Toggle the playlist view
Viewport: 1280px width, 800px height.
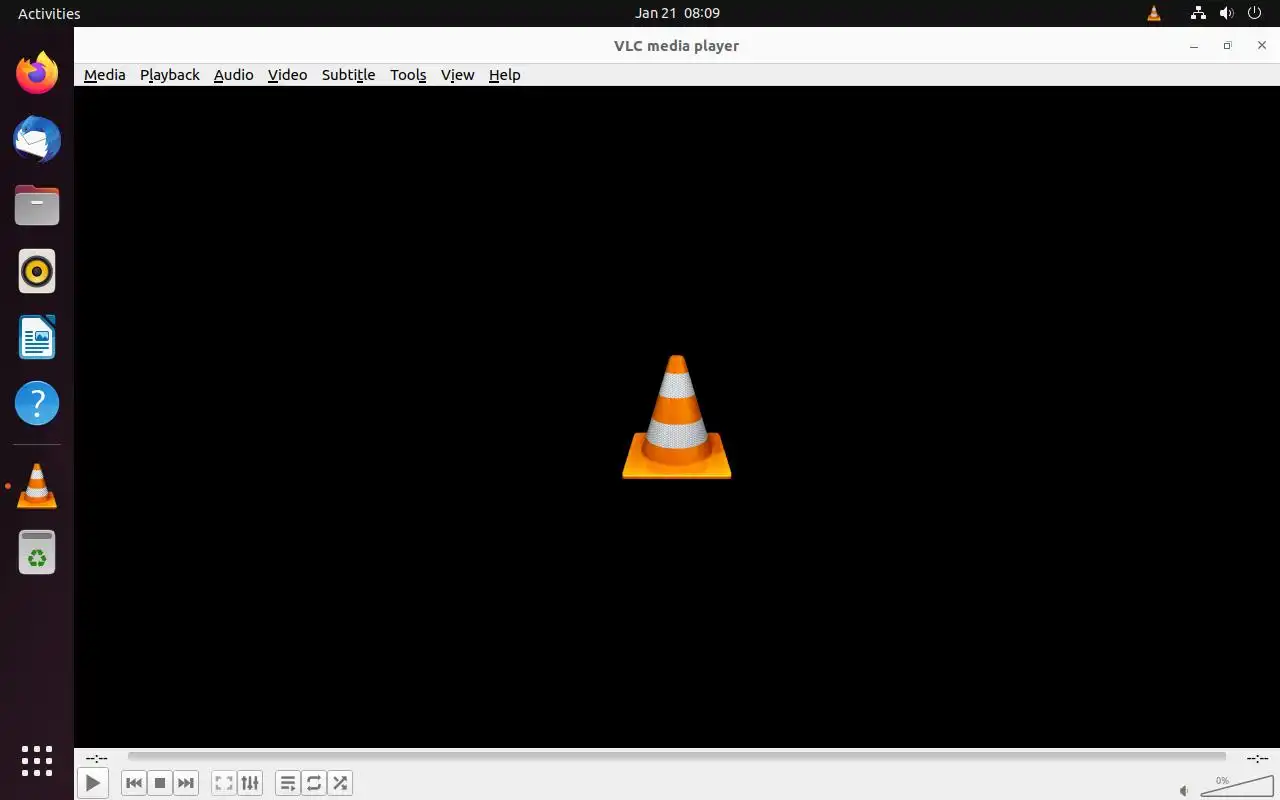[x=288, y=783]
